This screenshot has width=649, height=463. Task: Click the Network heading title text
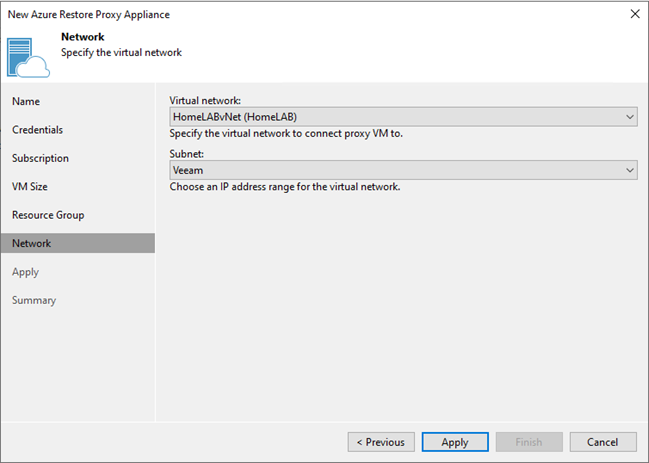tap(83, 37)
